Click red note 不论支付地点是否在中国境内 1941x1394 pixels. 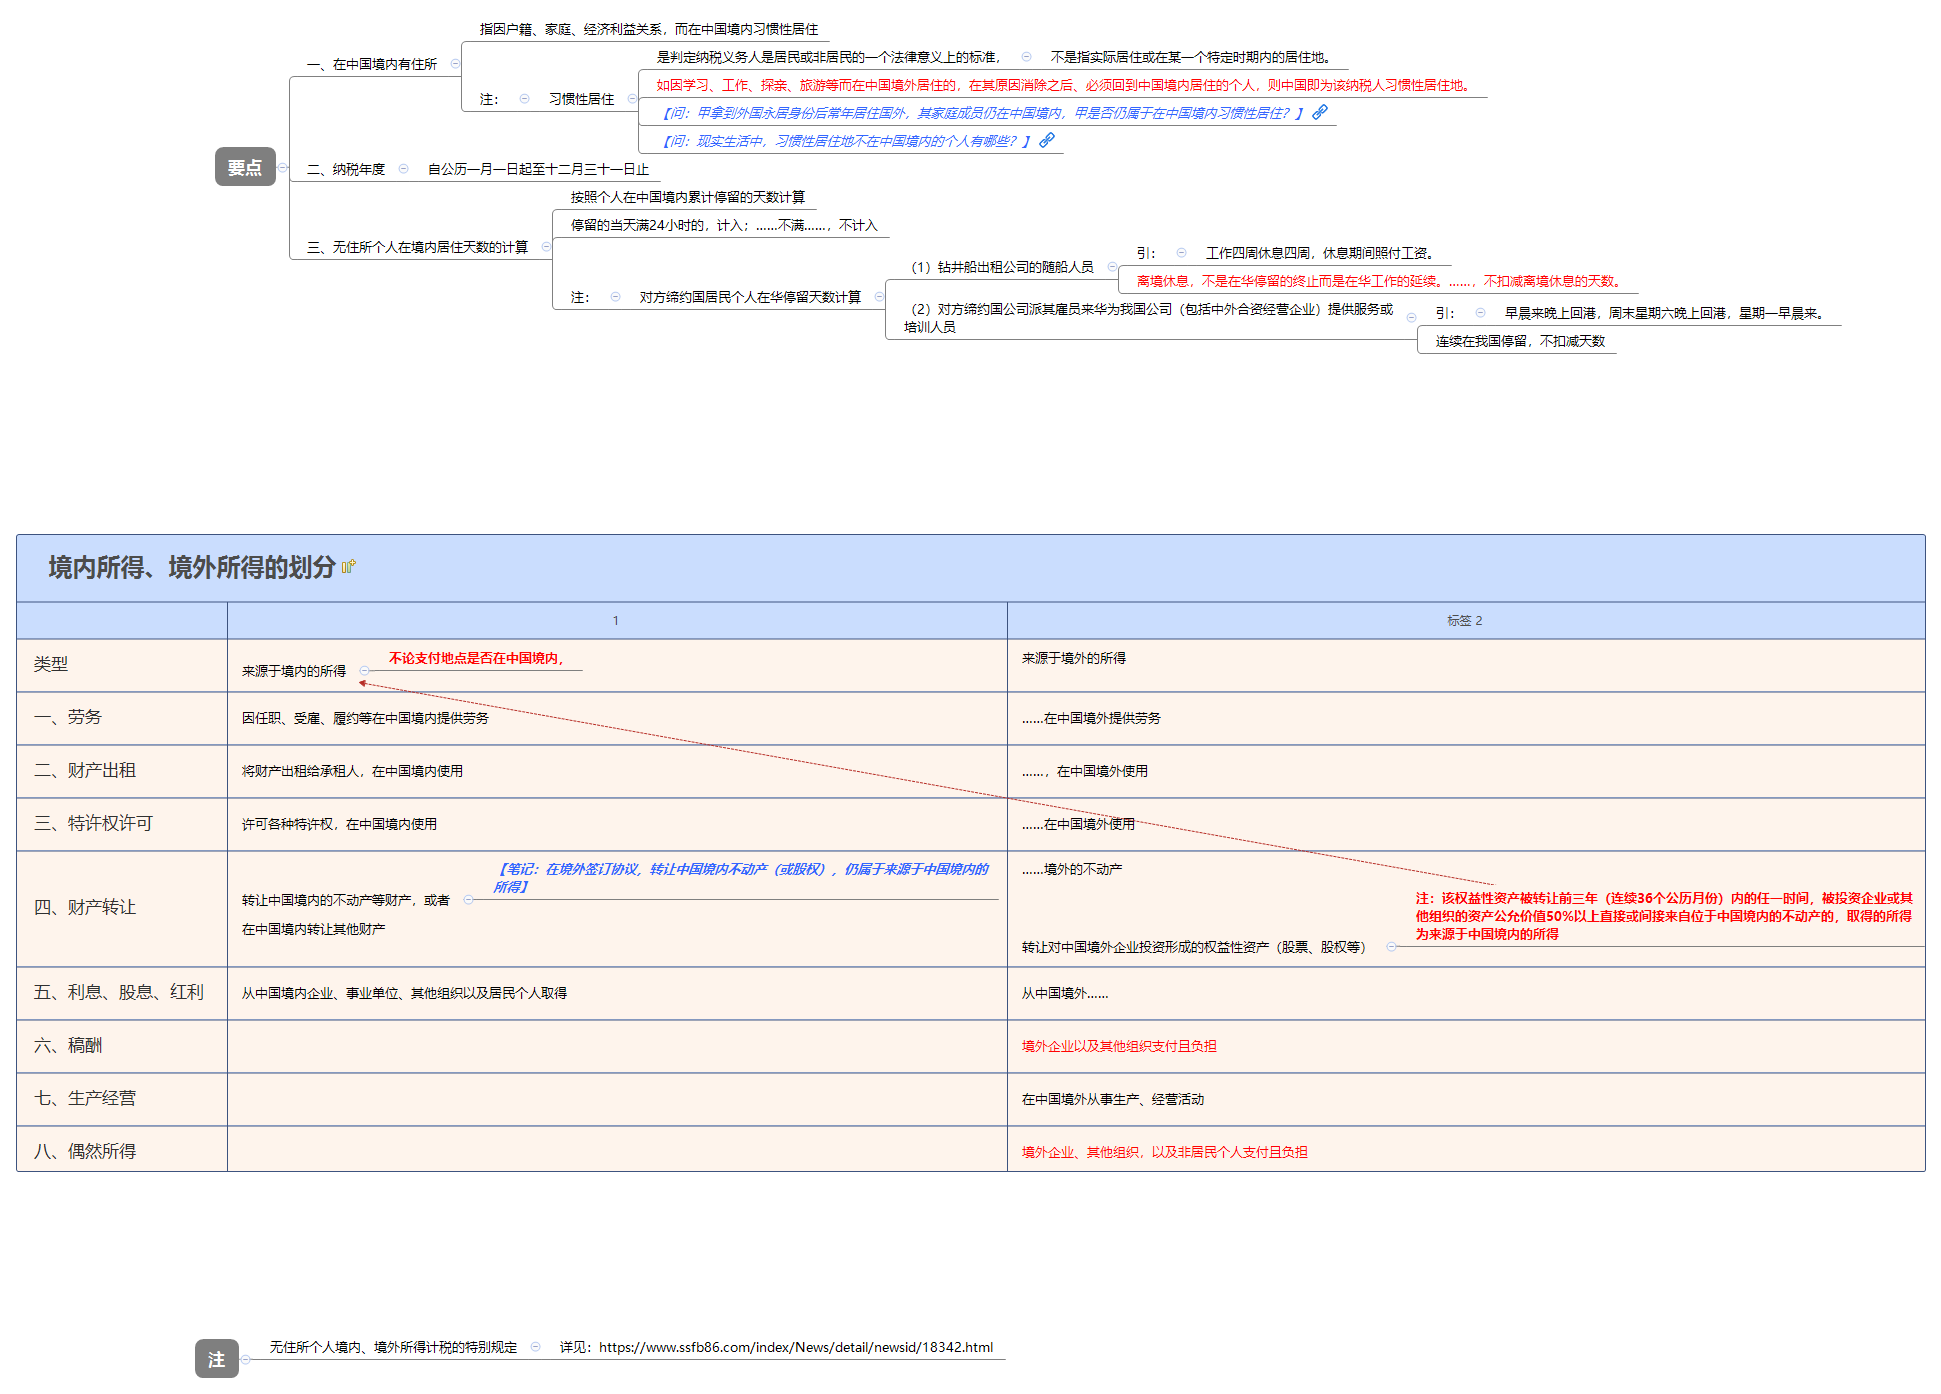pyautogui.click(x=477, y=658)
